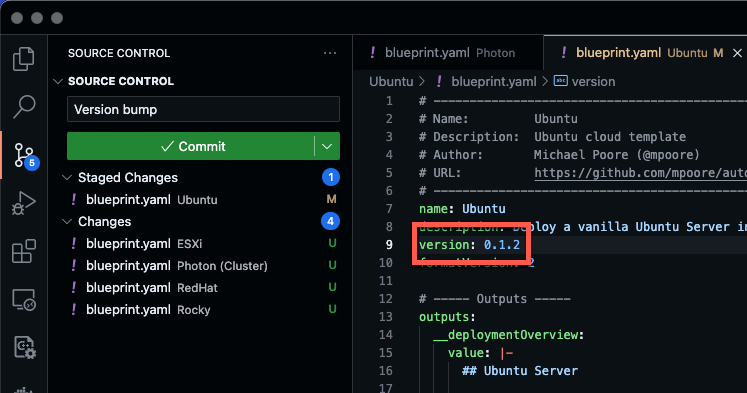The width and height of the screenshot is (747, 393).
Task: Open the Explorer view in activity bar
Action: (x=23, y=59)
